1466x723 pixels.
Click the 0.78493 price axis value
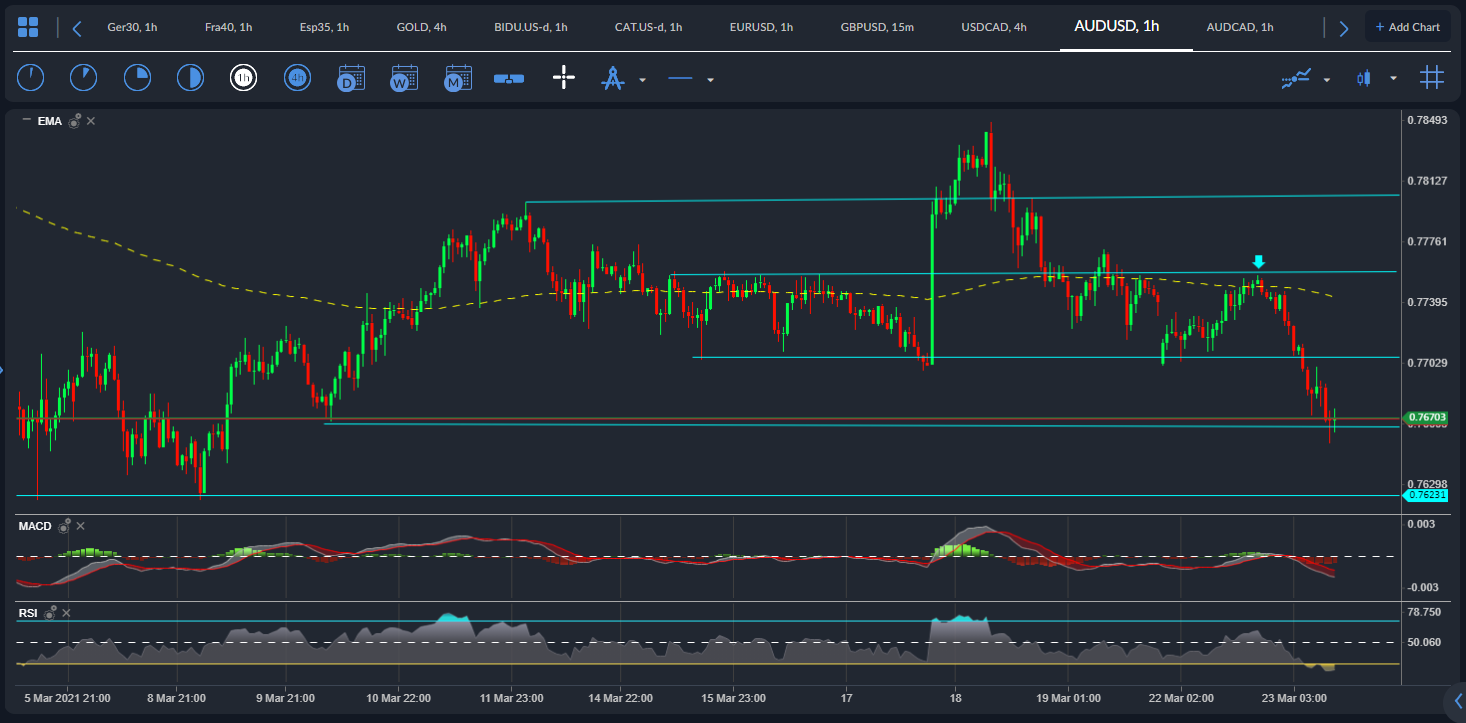1427,120
